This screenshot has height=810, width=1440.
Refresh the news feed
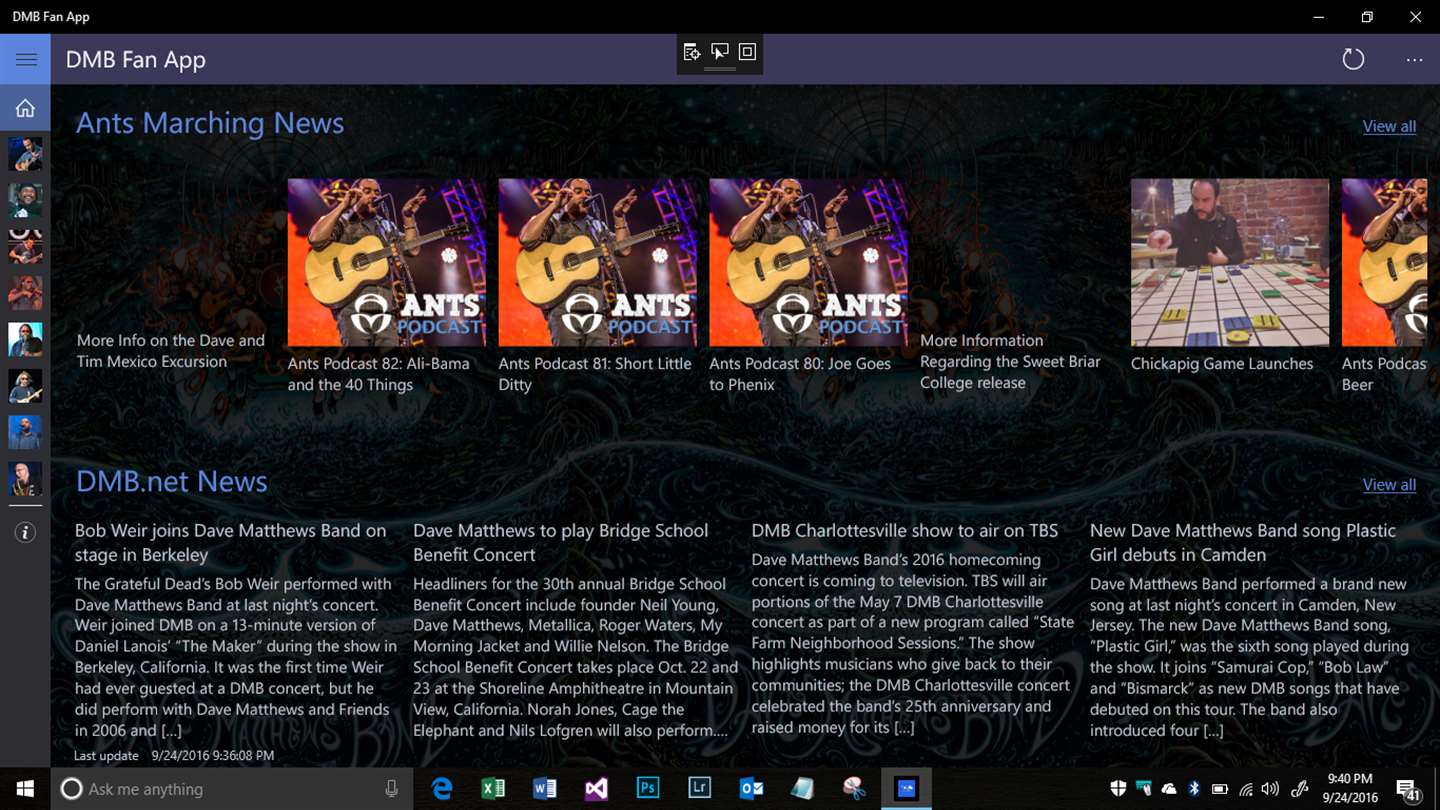coord(1353,59)
